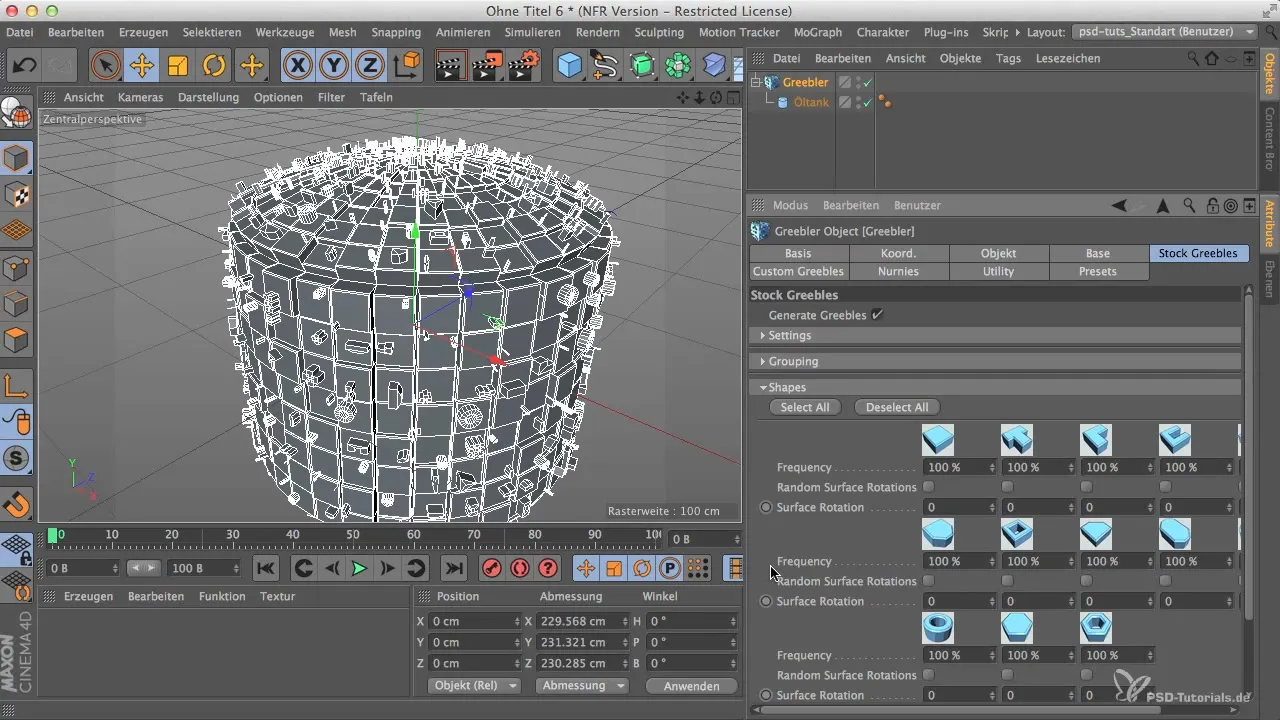Select the Texture mode checkerboard icon

click(x=17, y=195)
